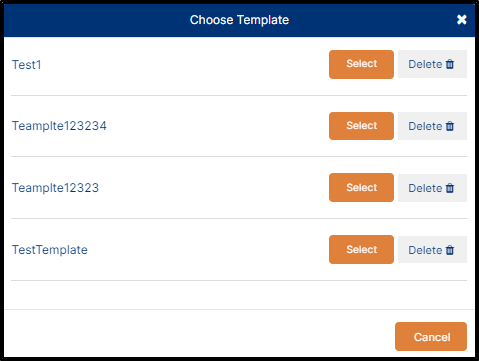Select the TestTemplate template
Image resolution: width=479 pixels, height=361 pixels.
pyautogui.click(x=361, y=249)
